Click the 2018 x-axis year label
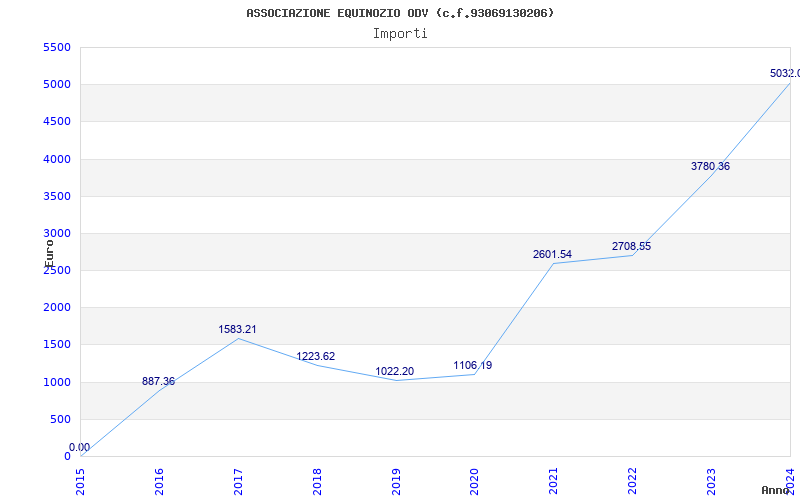Image resolution: width=800 pixels, height=500 pixels. [317, 482]
